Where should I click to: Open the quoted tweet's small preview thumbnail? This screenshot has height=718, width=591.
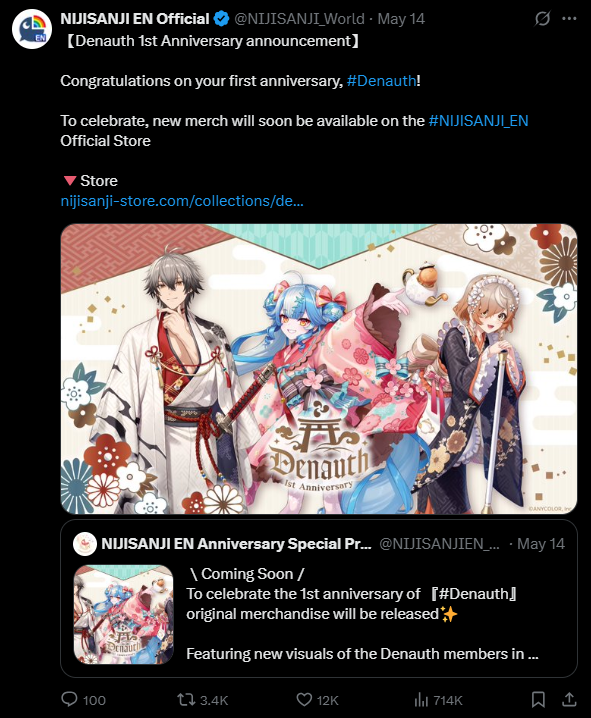coord(124,615)
